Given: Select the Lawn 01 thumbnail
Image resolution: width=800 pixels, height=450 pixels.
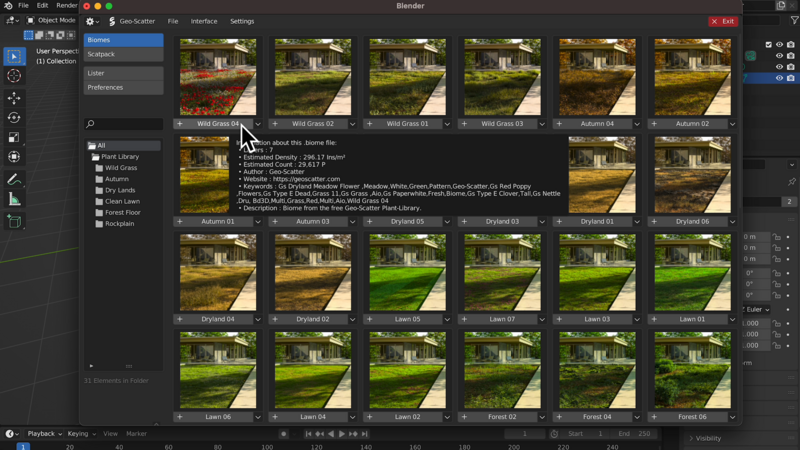Looking at the screenshot, I should (692, 272).
